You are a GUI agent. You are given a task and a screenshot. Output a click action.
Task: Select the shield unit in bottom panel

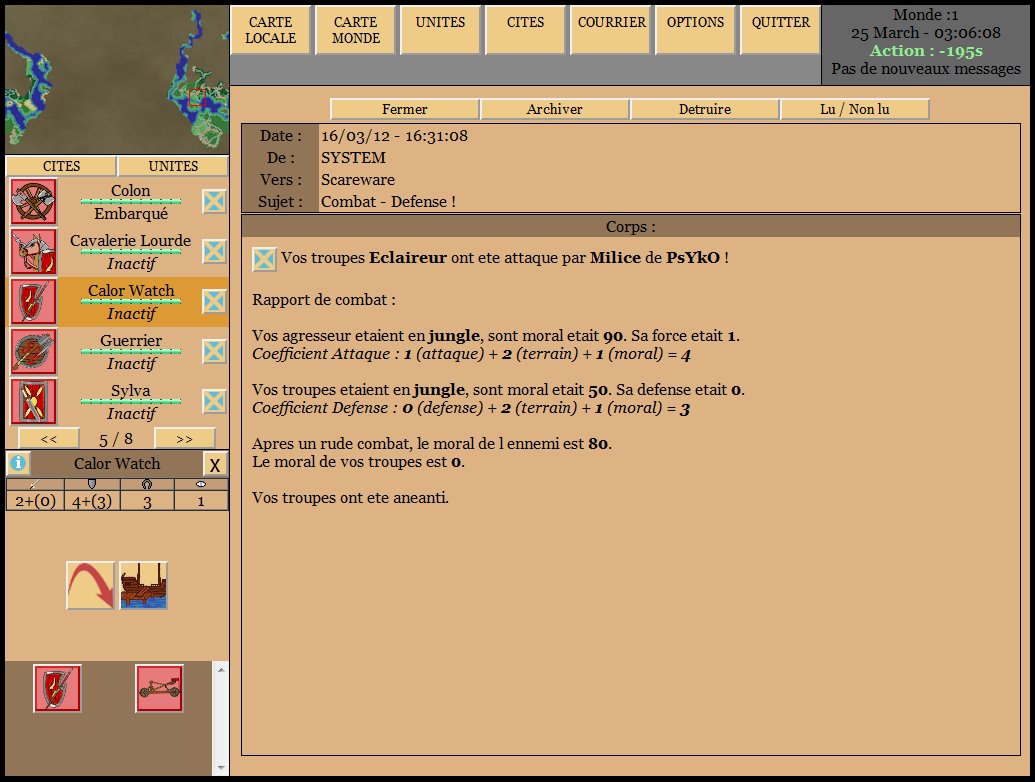coord(57,688)
